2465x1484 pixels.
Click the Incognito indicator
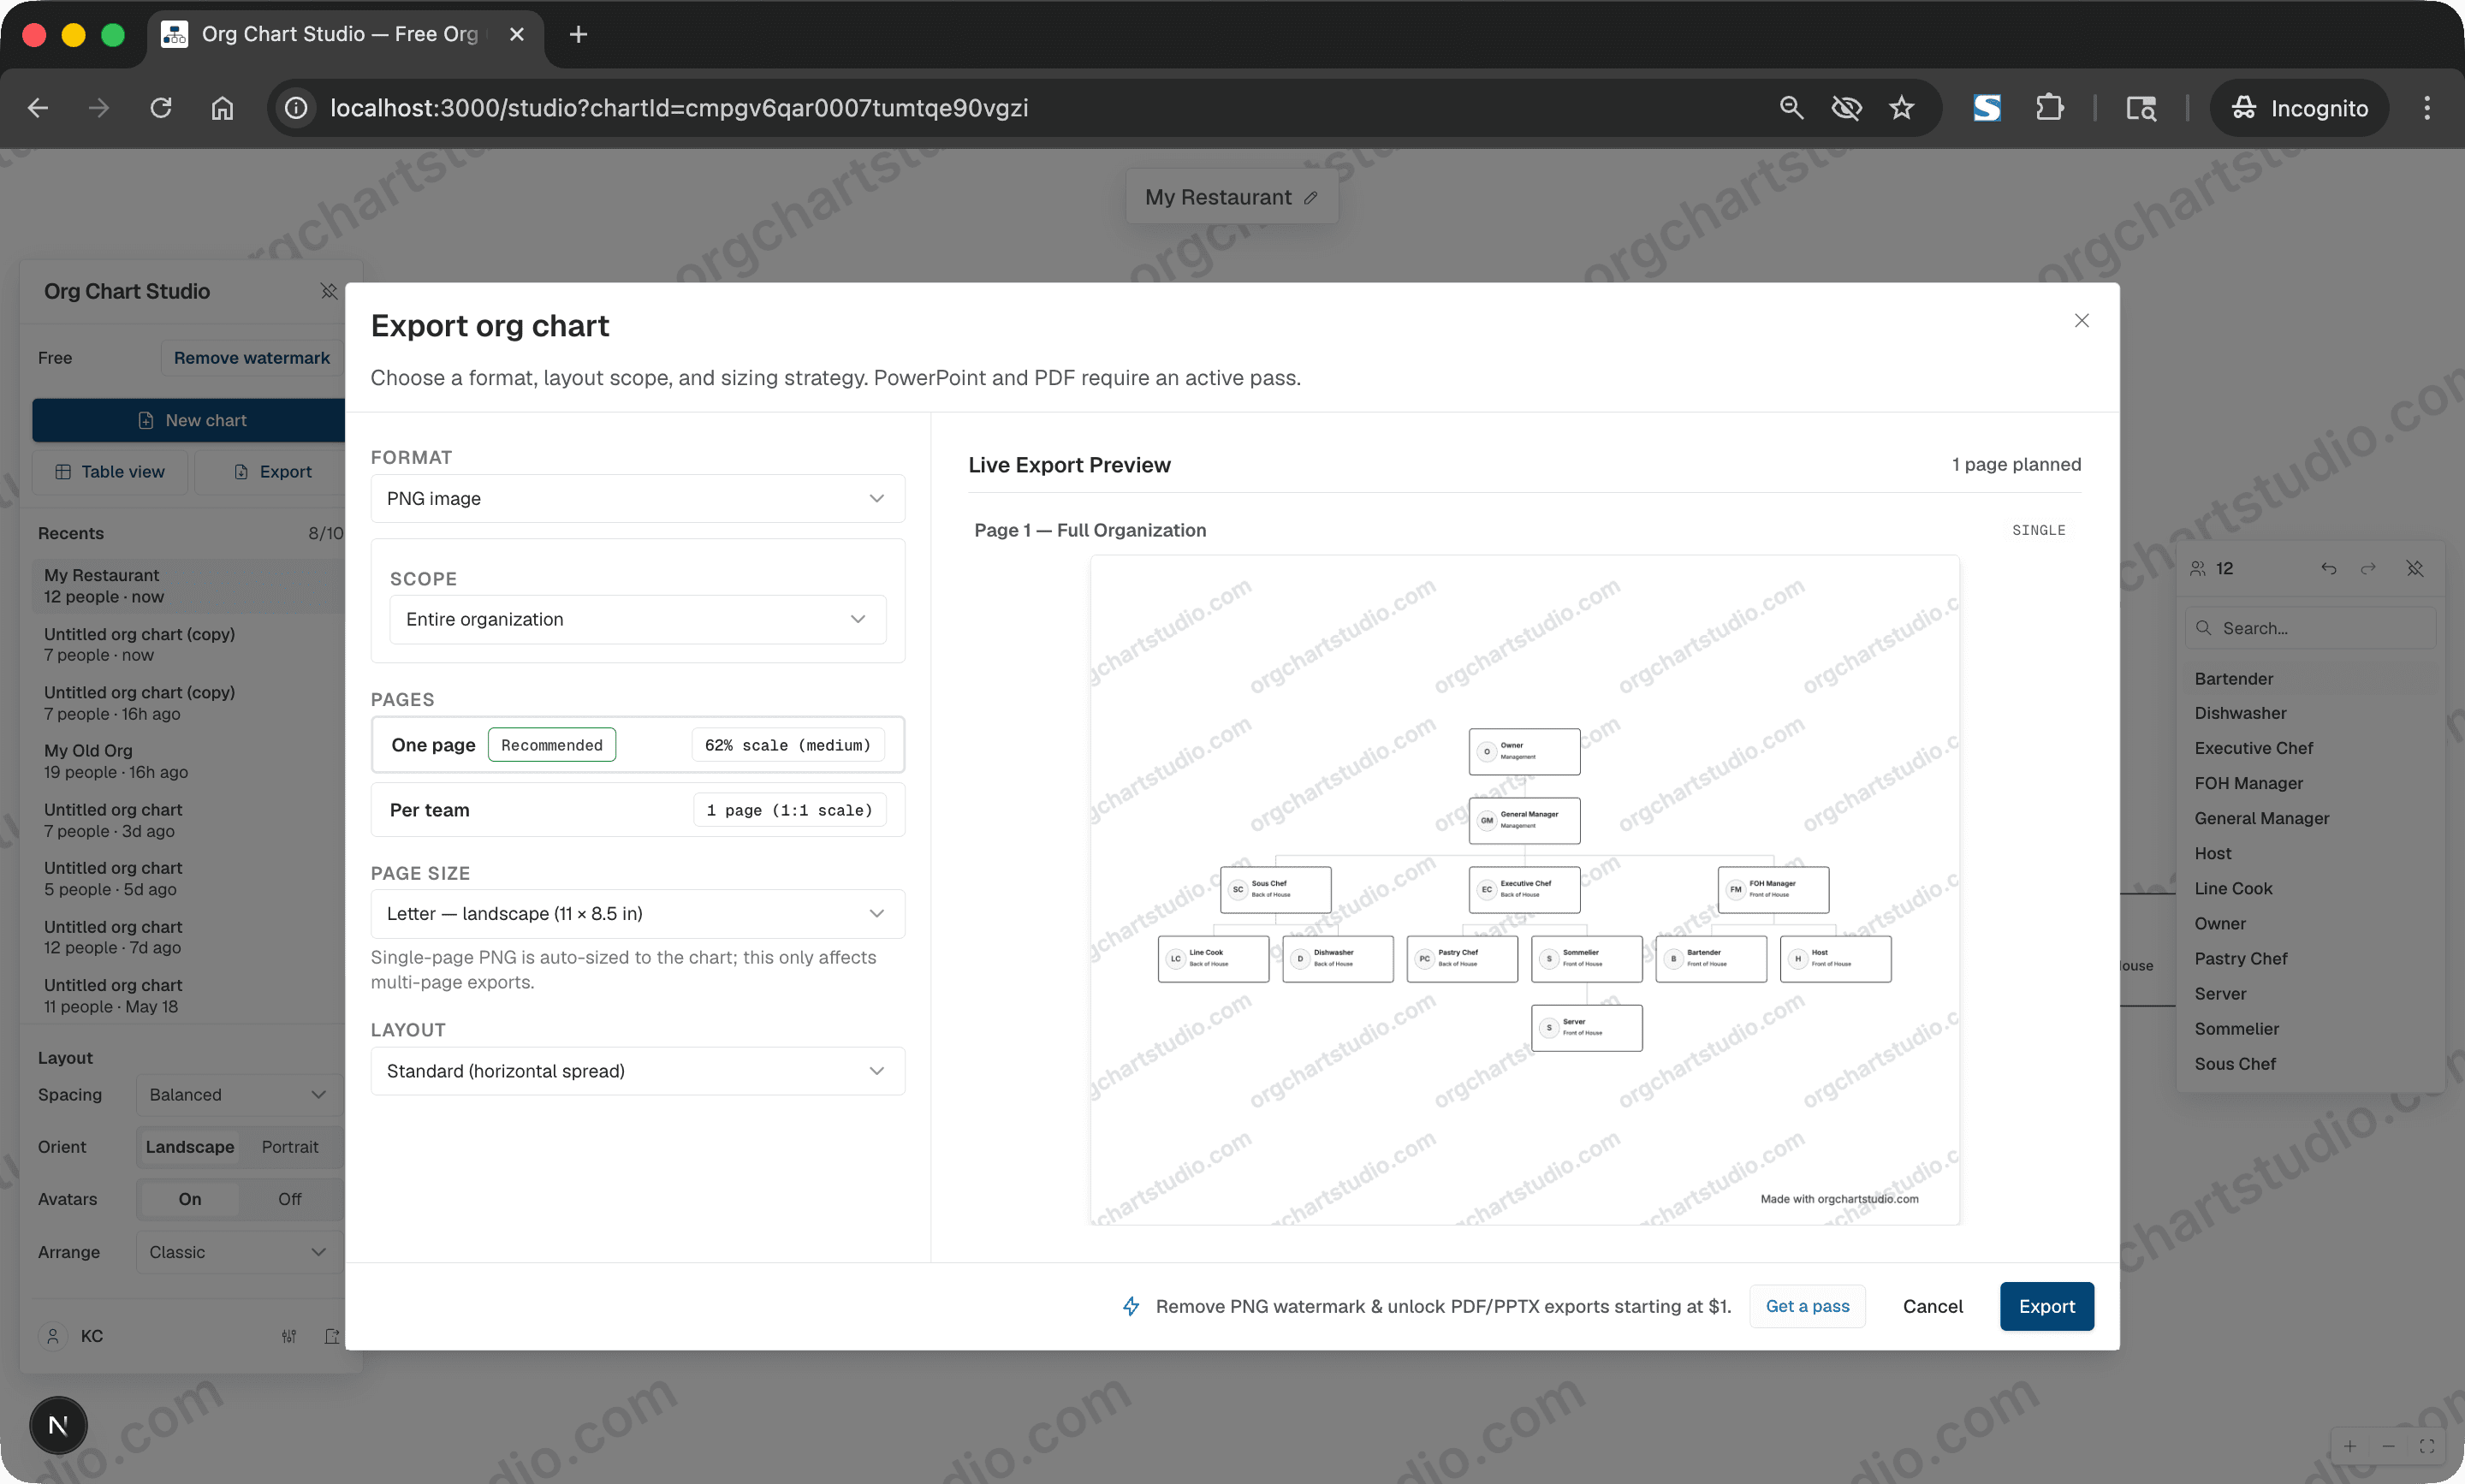(x=2299, y=108)
